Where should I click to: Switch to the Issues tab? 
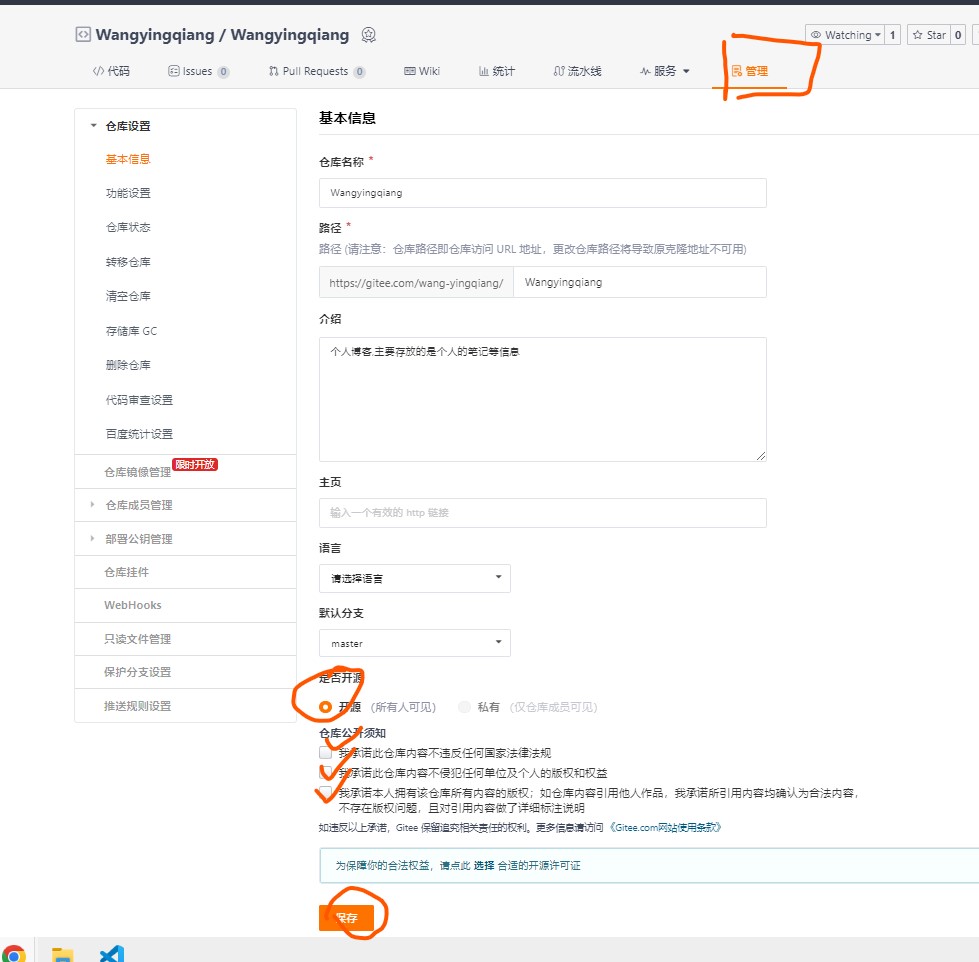click(x=198, y=71)
